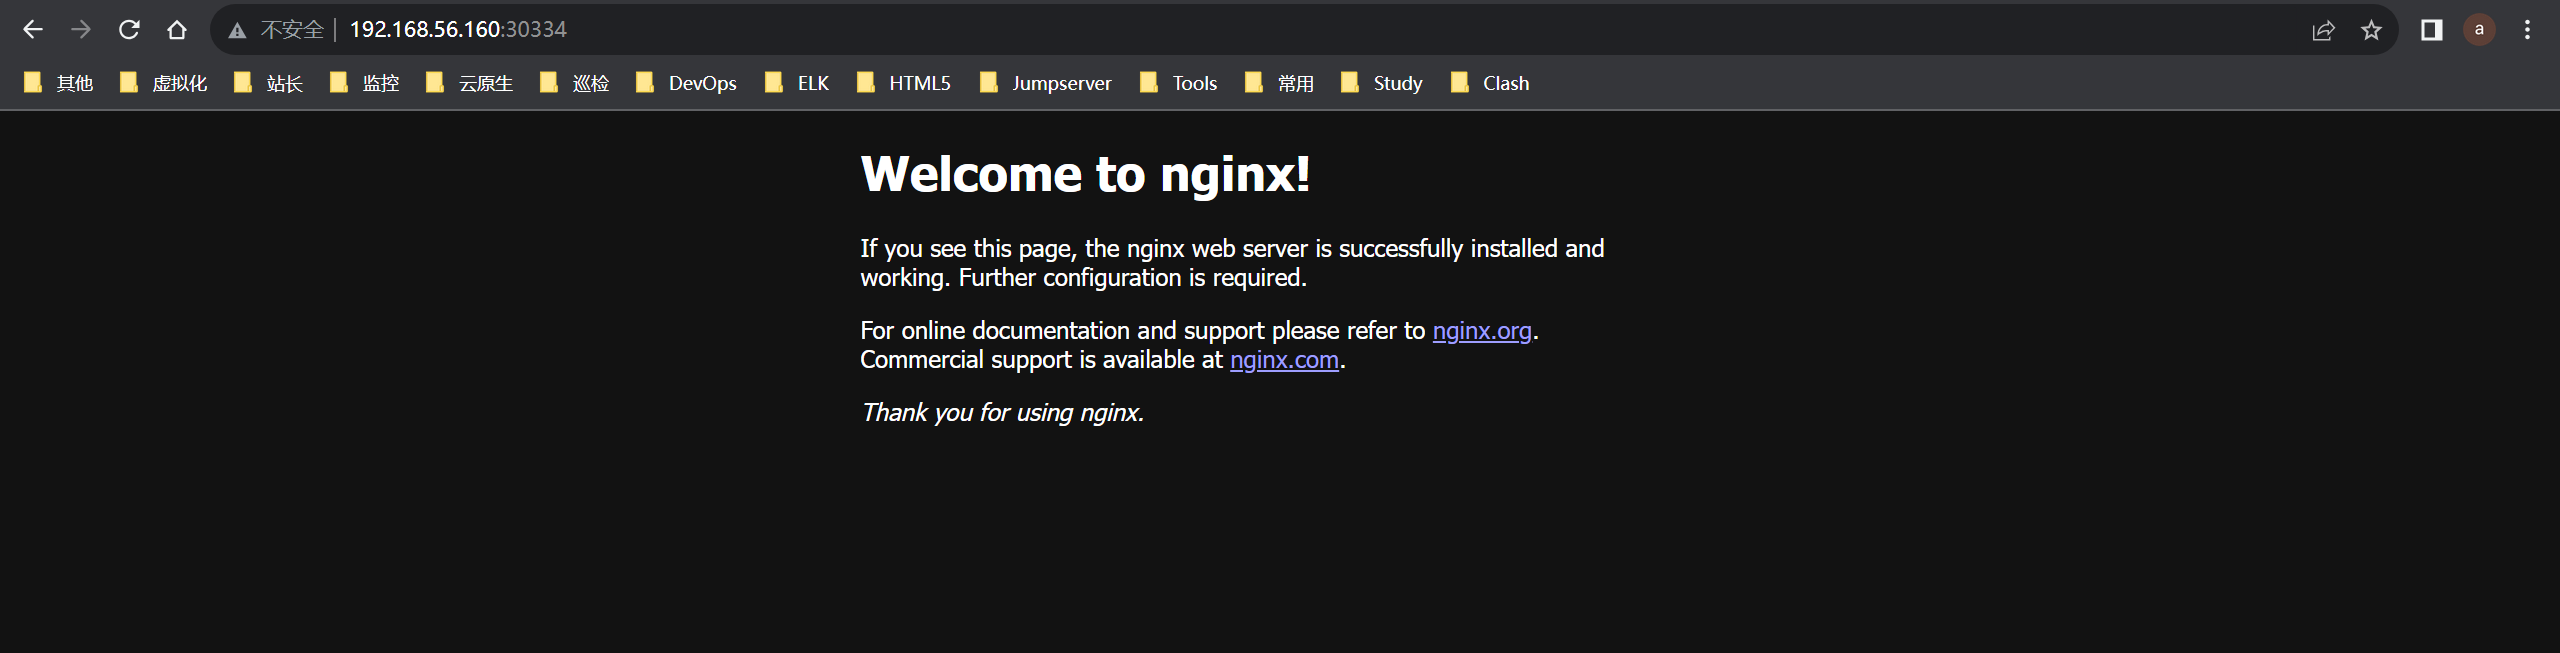Open the profile avatar 'a' menu

[x=2479, y=30]
